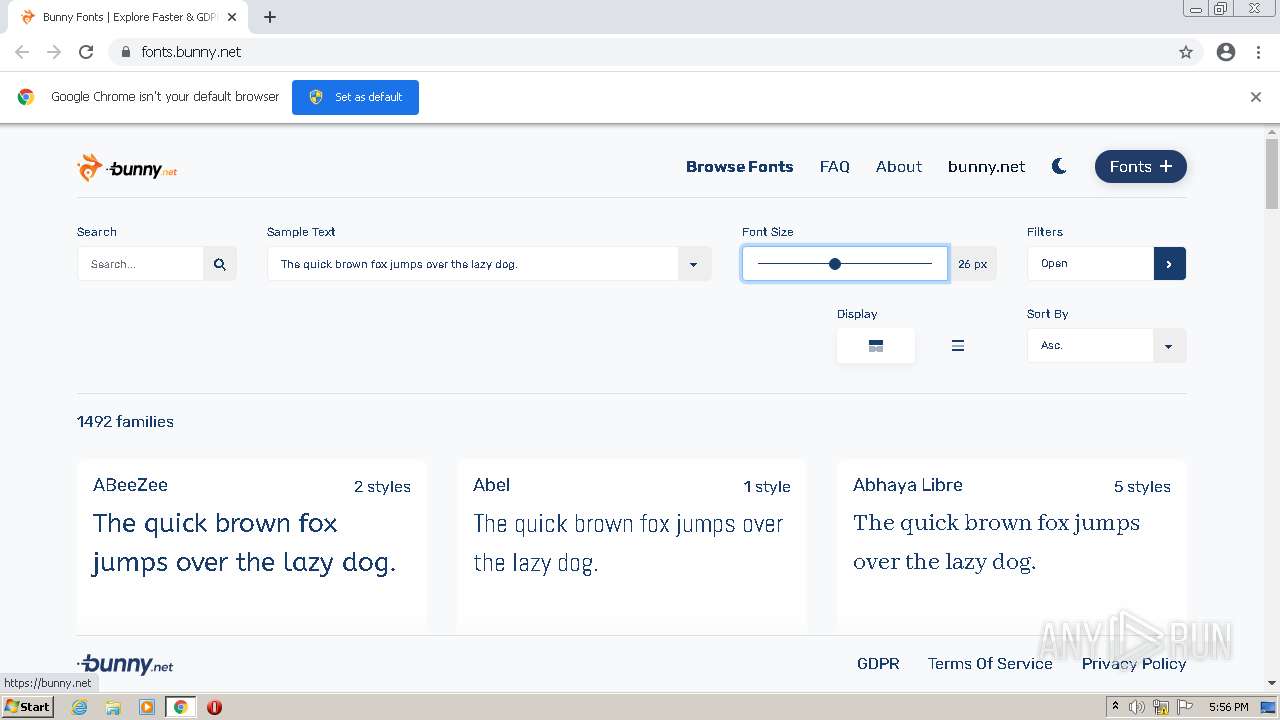Open Chrome three-dot menu
The width and height of the screenshot is (1280, 720).
point(1258,52)
